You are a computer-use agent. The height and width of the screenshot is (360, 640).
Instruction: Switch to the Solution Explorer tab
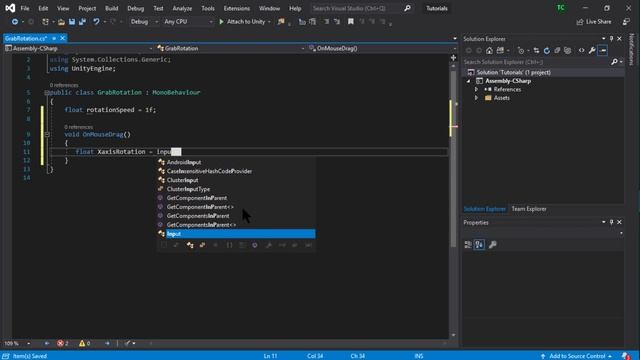484,209
